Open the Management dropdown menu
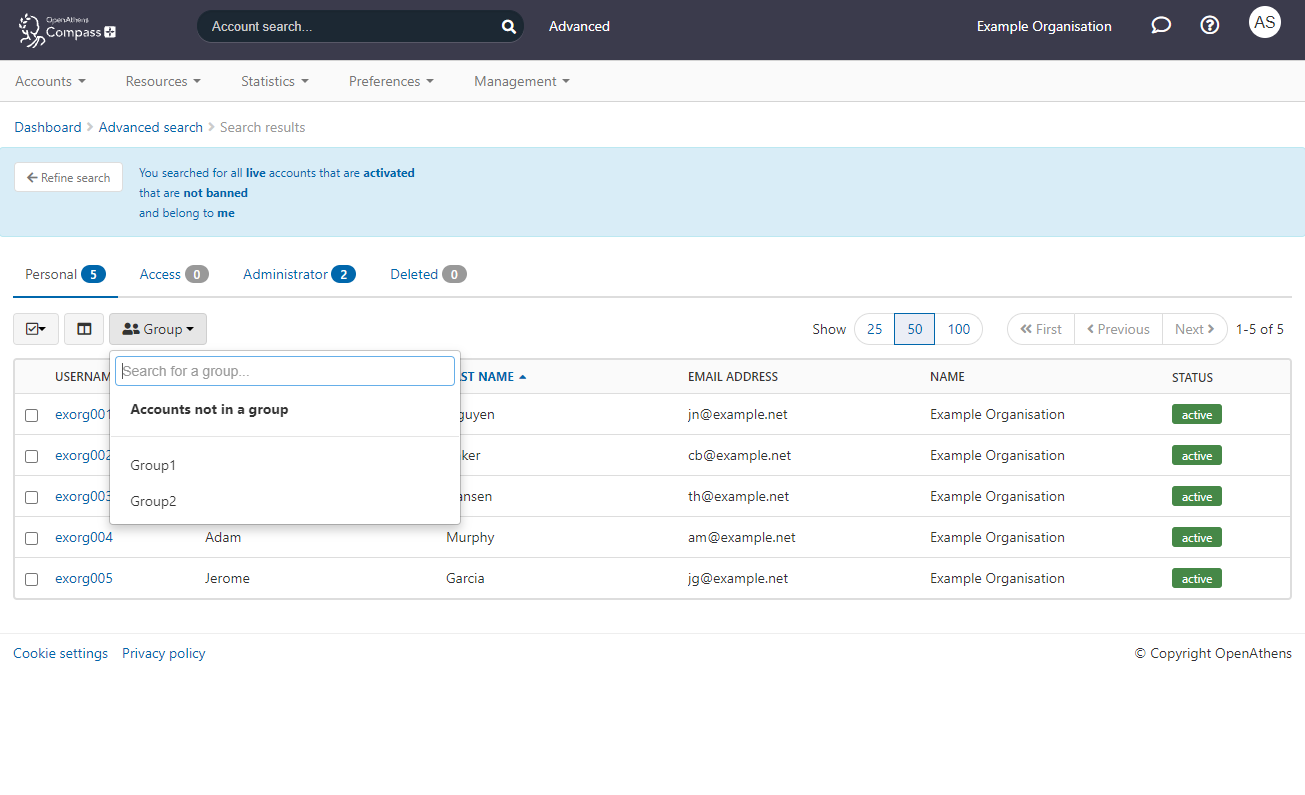 click(x=521, y=81)
